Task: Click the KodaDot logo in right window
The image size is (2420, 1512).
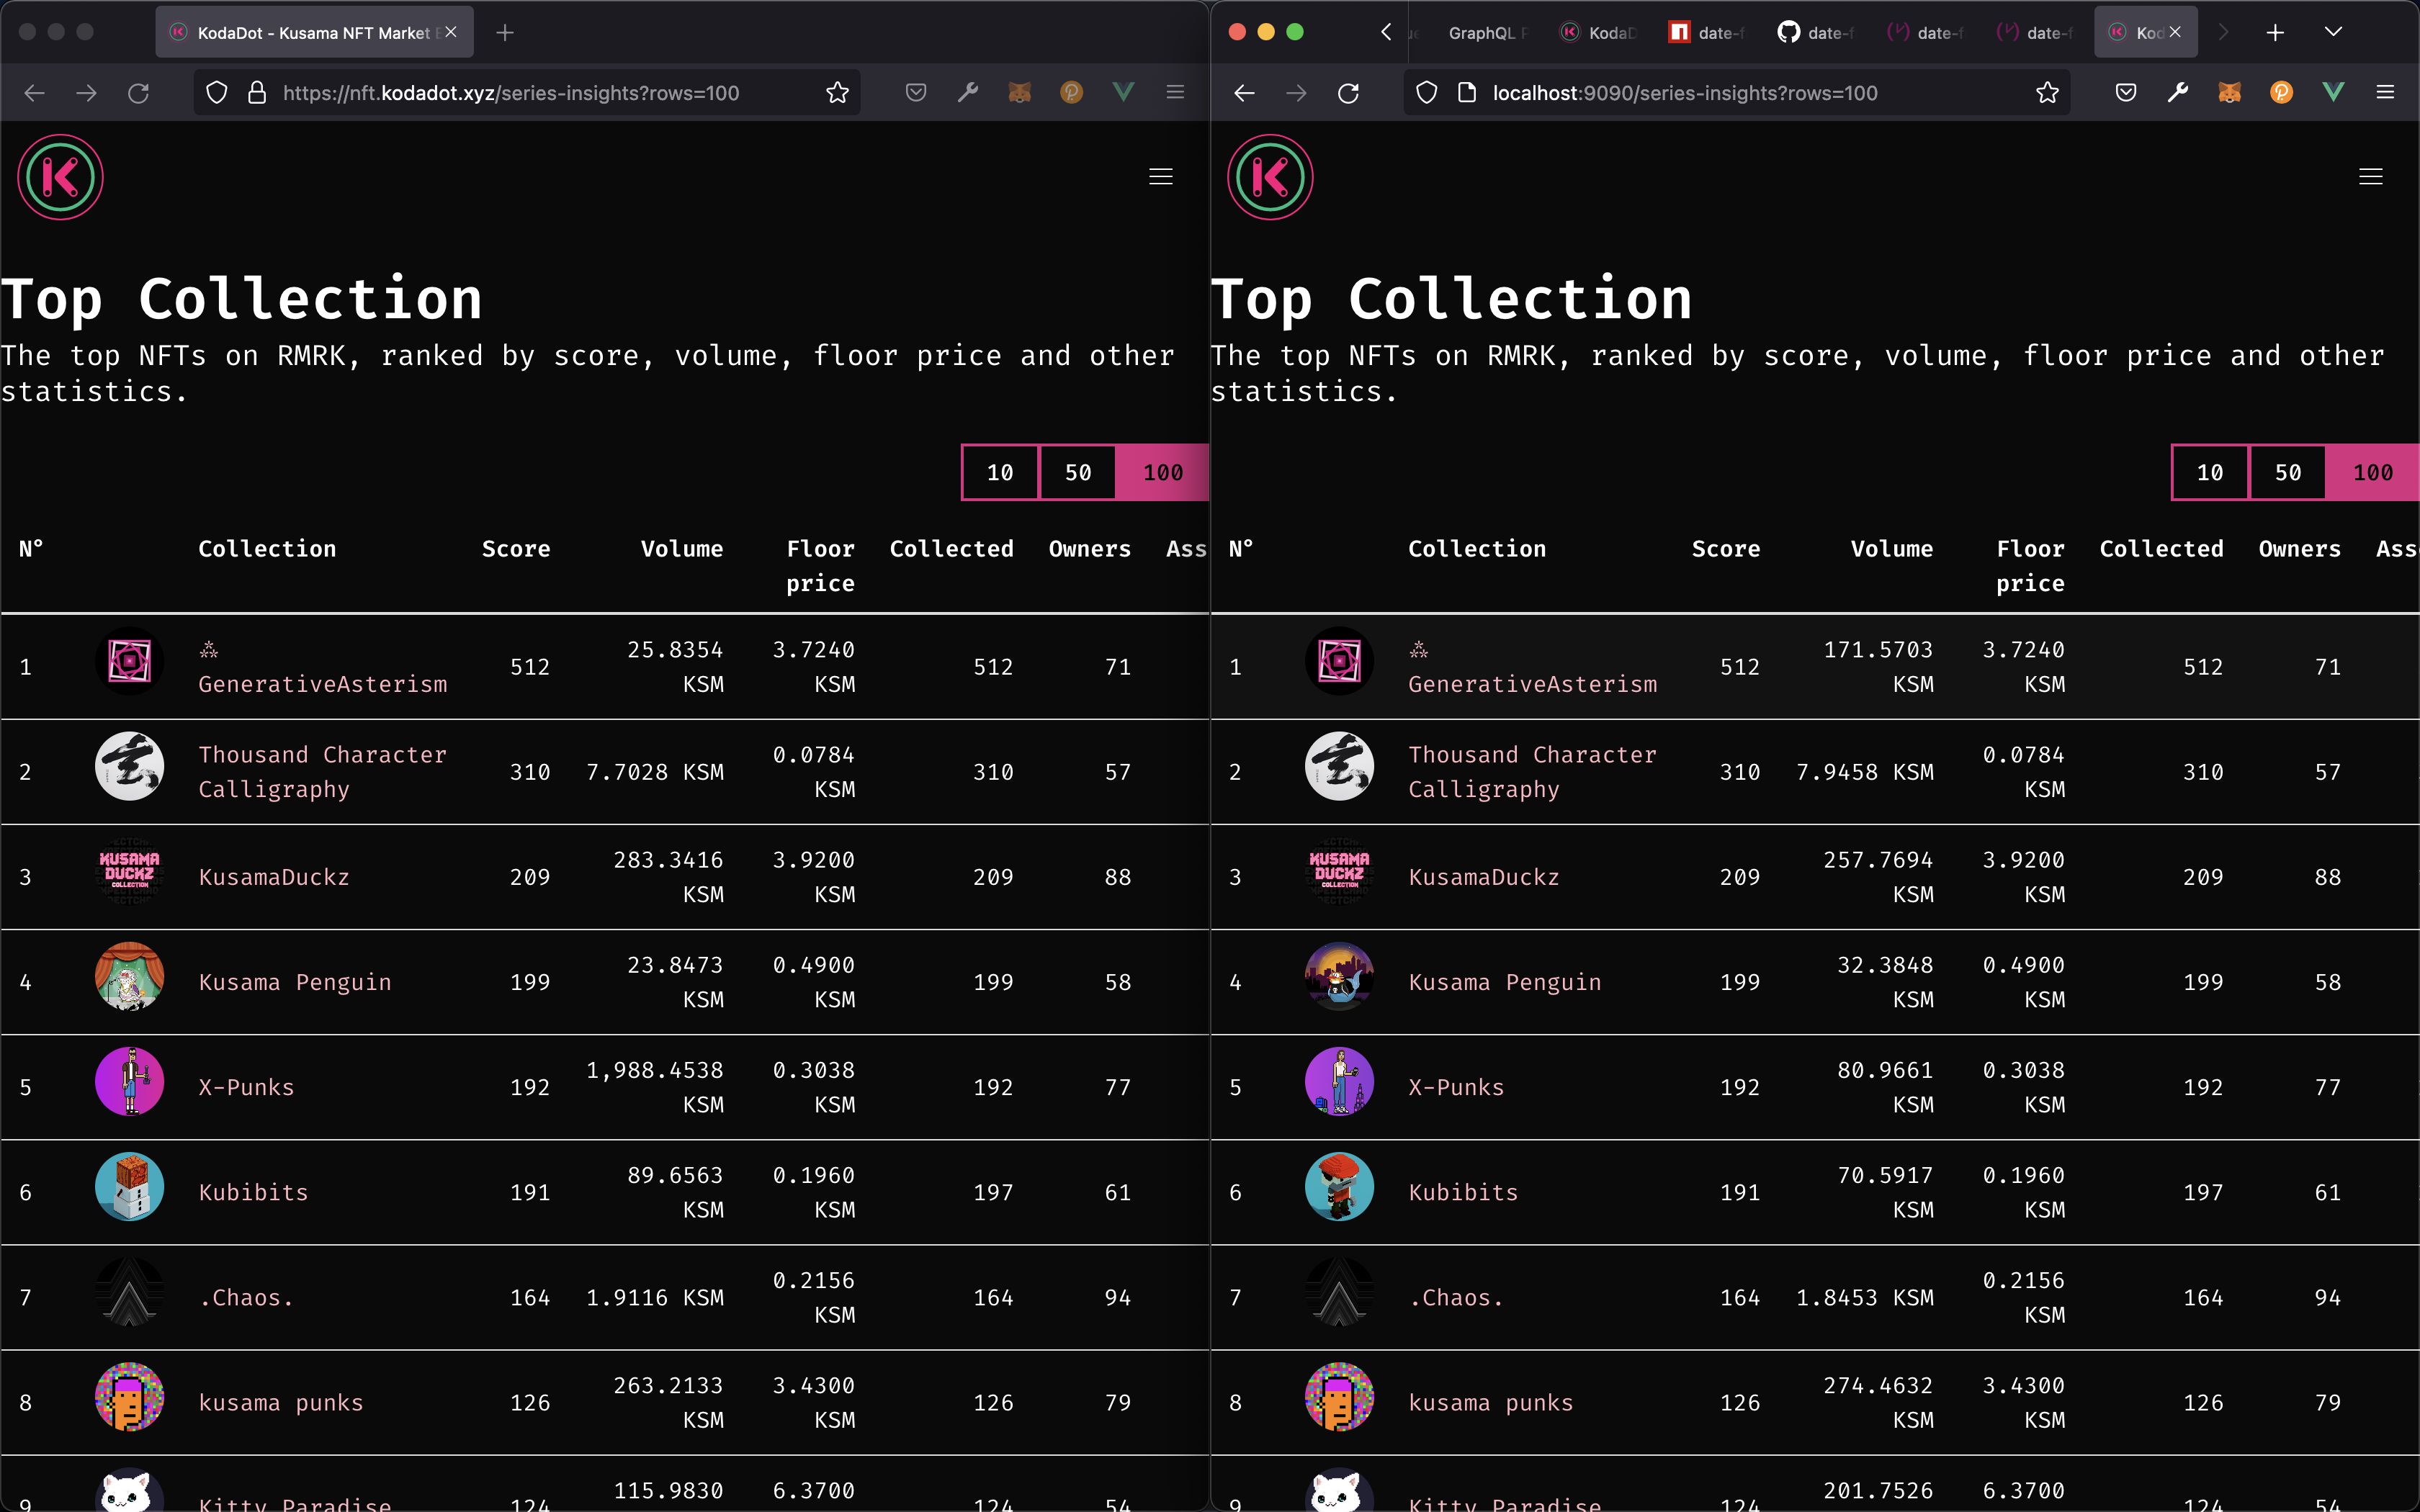Action: 1270,177
